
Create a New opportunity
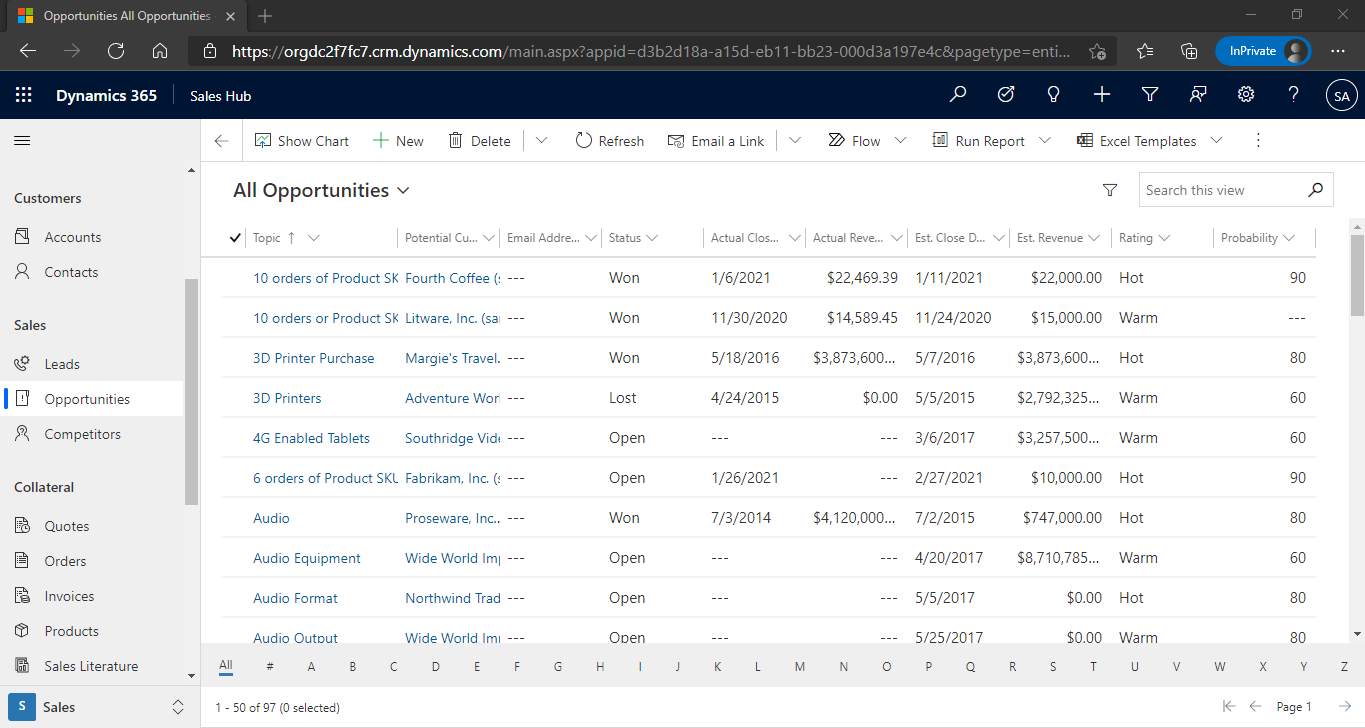(398, 141)
